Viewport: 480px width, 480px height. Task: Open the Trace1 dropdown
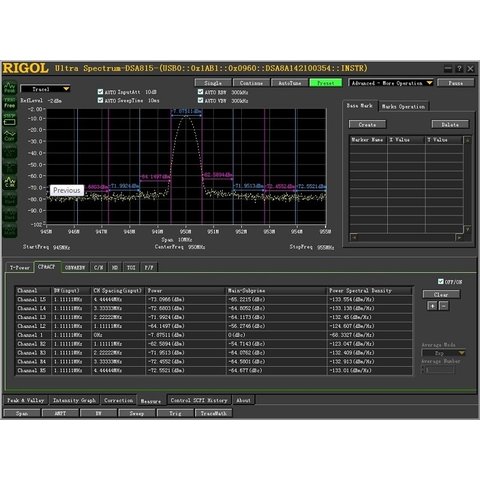click(45, 89)
